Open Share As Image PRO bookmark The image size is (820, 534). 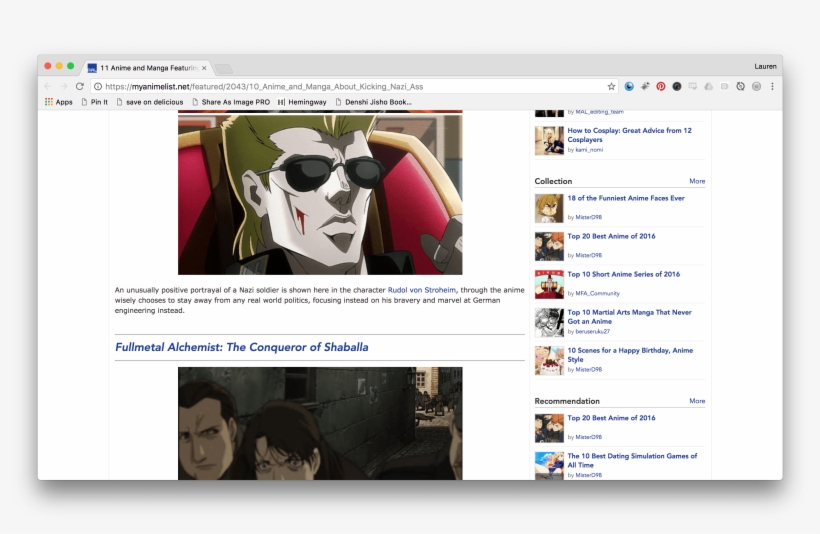[x=231, y=102]
